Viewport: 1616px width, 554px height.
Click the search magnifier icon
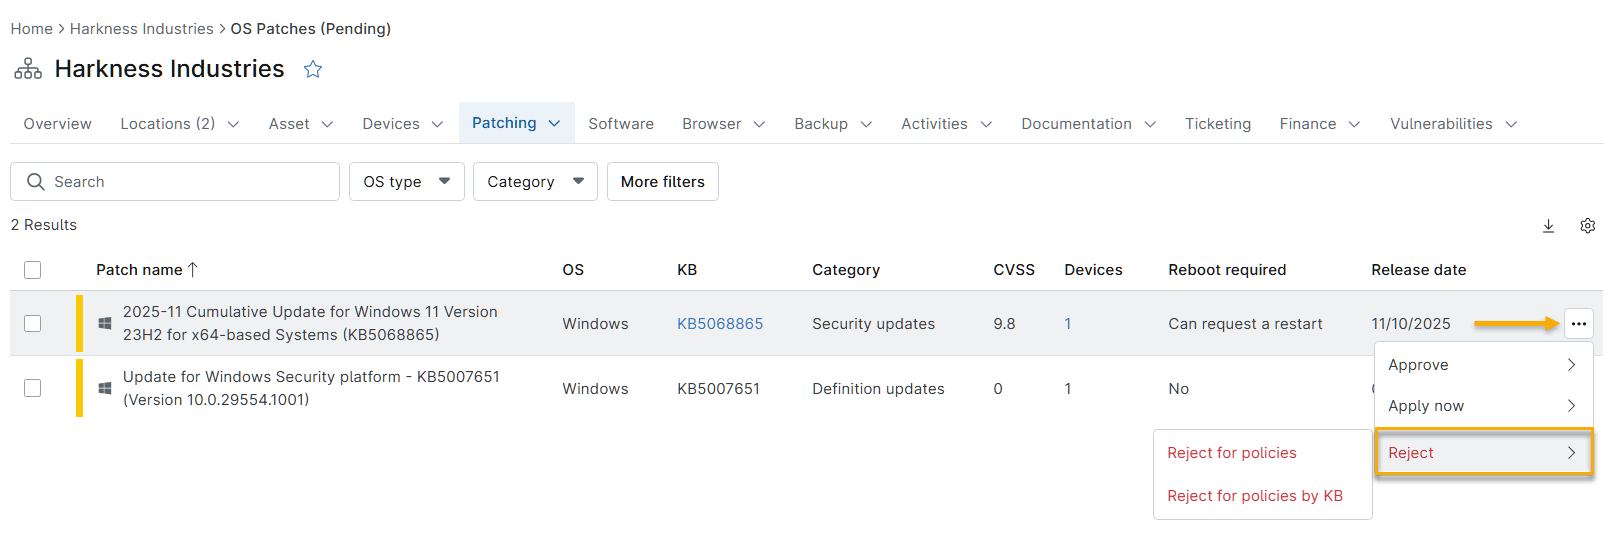(36, 182)
